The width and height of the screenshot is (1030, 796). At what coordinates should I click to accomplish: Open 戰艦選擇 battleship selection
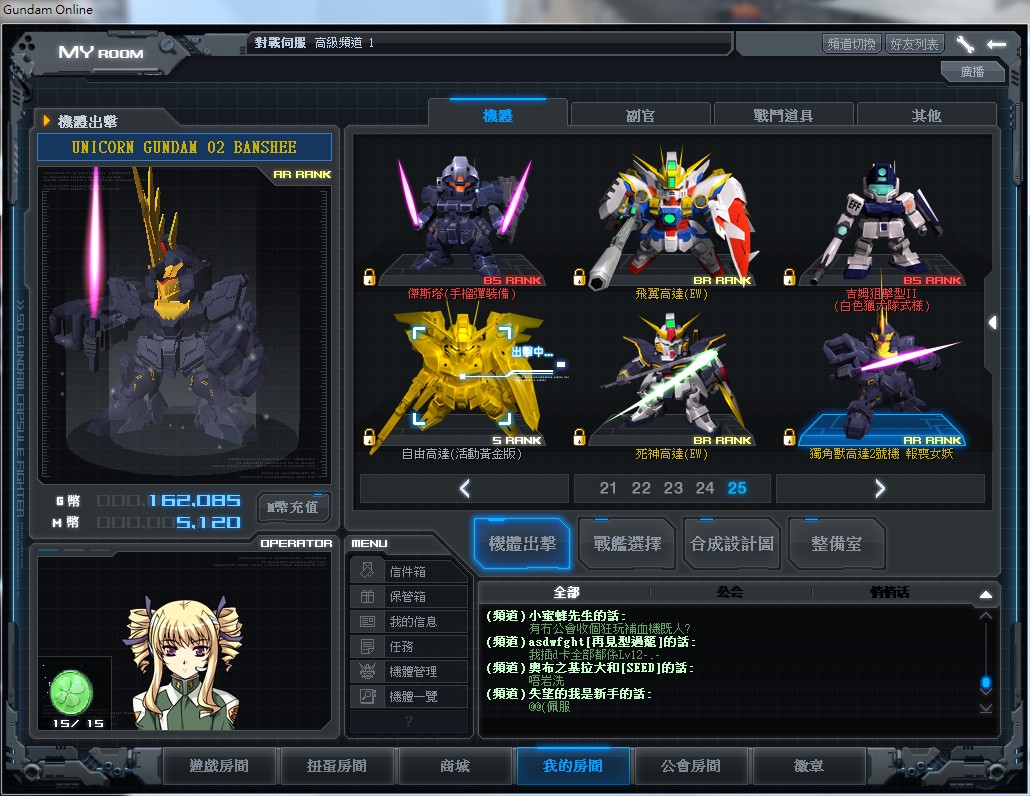[627, 544]
